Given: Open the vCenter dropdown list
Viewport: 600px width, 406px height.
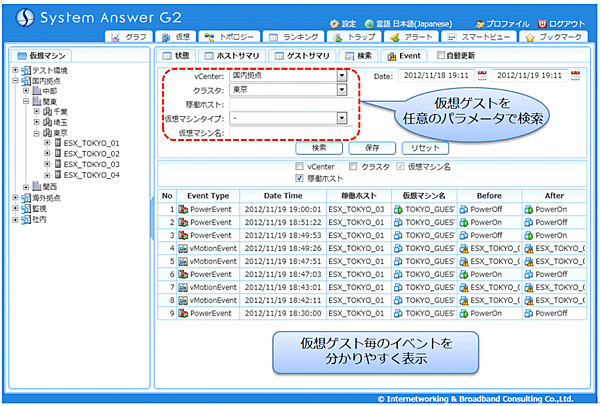Looking at the screenshot, I should tap(342, 75).
